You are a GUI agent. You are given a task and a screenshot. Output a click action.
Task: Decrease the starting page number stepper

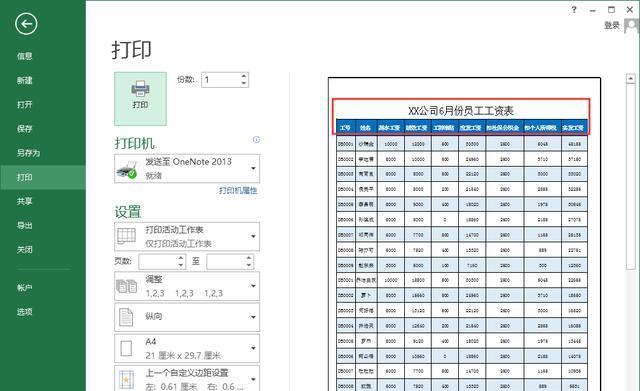(x=181, y=265)
